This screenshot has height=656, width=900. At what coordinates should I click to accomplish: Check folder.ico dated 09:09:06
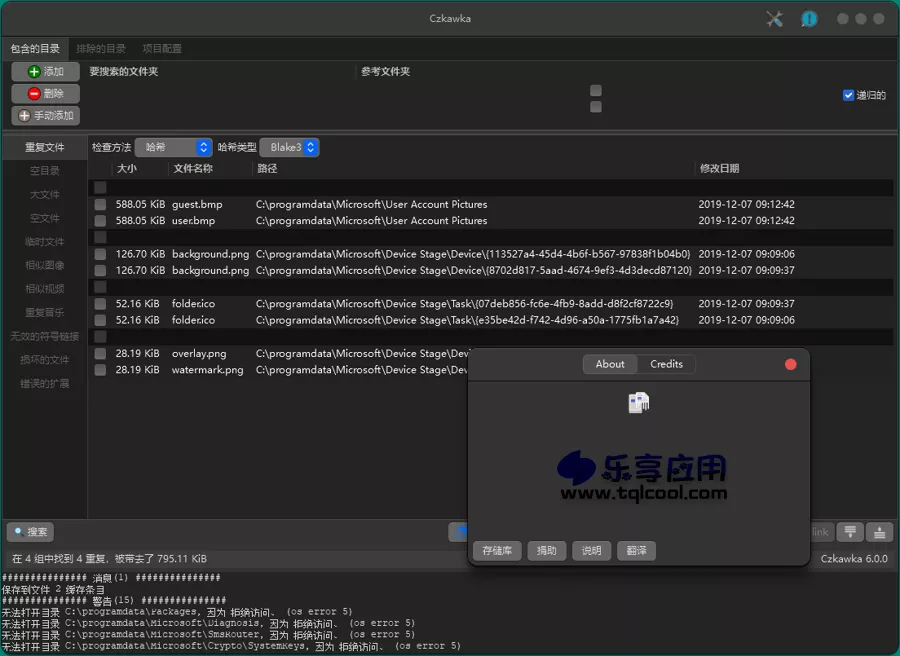pos(100,320)
